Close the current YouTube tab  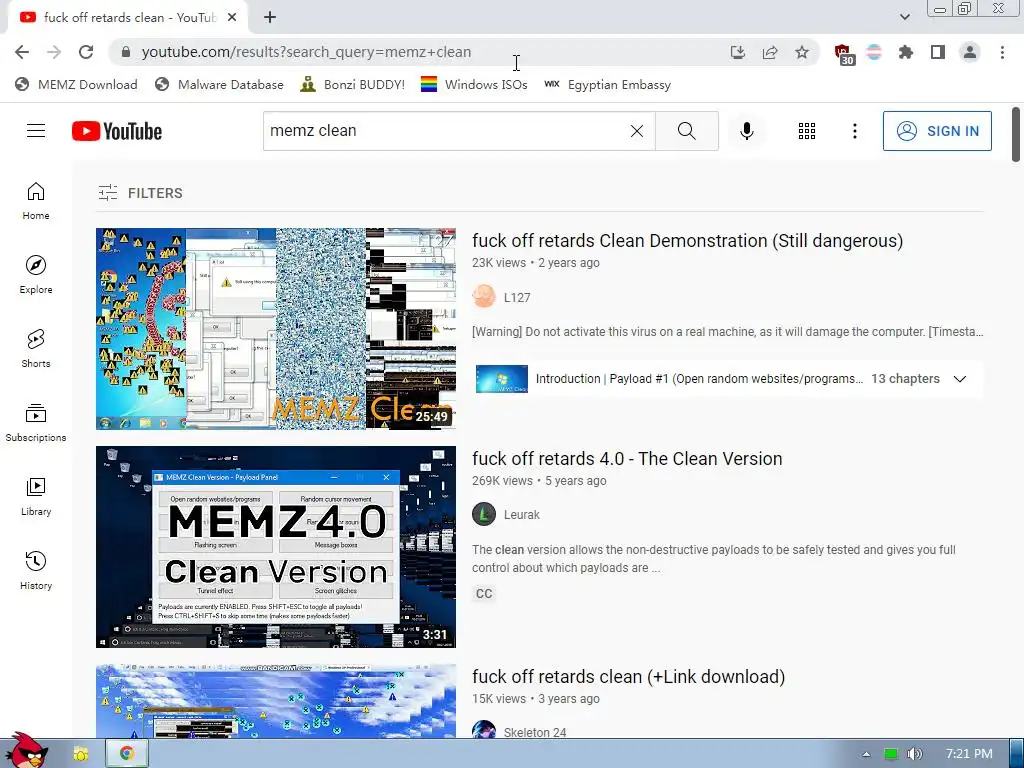(232, 18)
